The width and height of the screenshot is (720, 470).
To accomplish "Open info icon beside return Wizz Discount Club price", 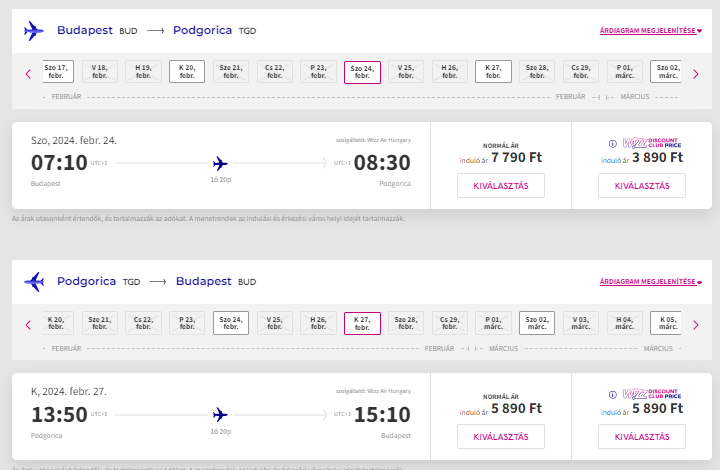I will point(613,395).
